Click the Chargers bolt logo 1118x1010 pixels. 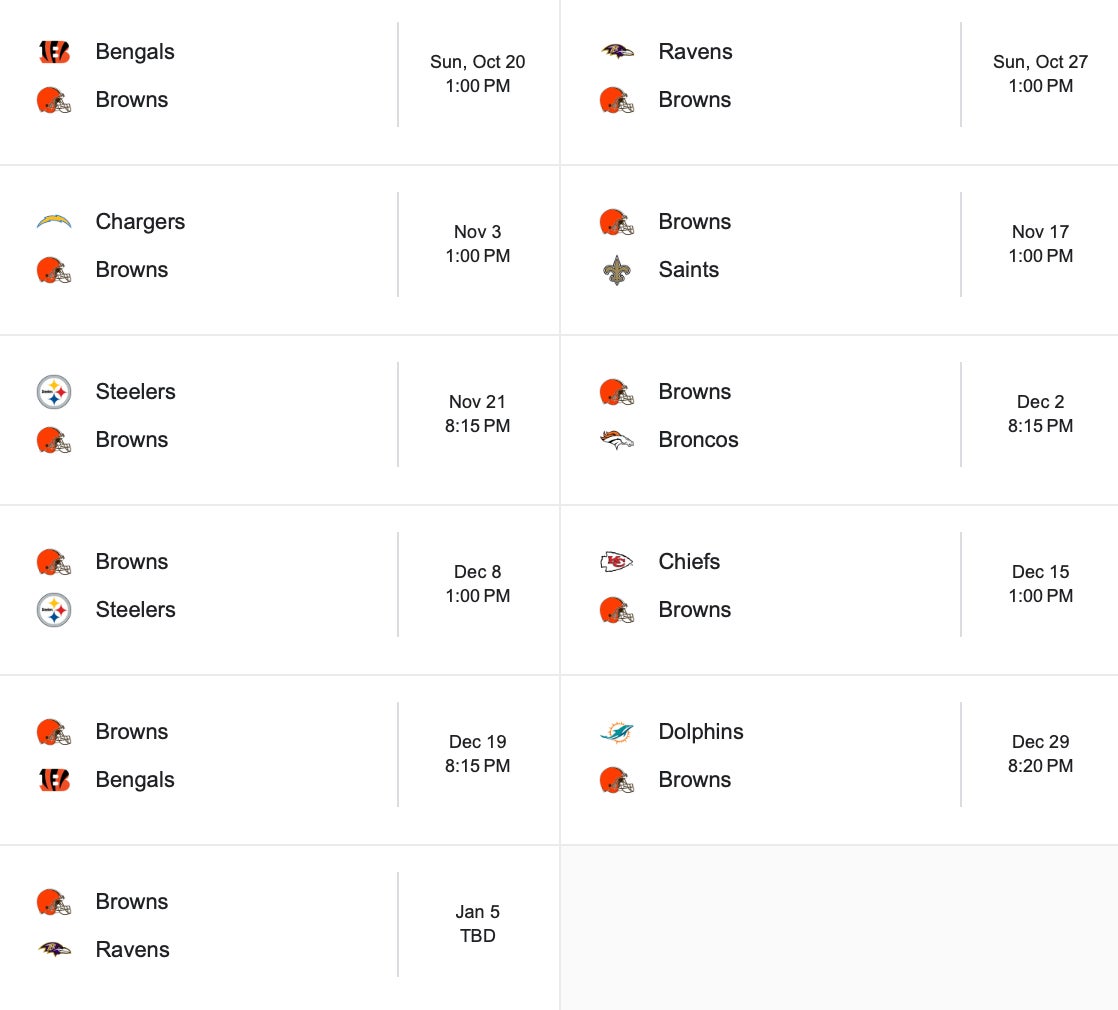click(54, 222)
